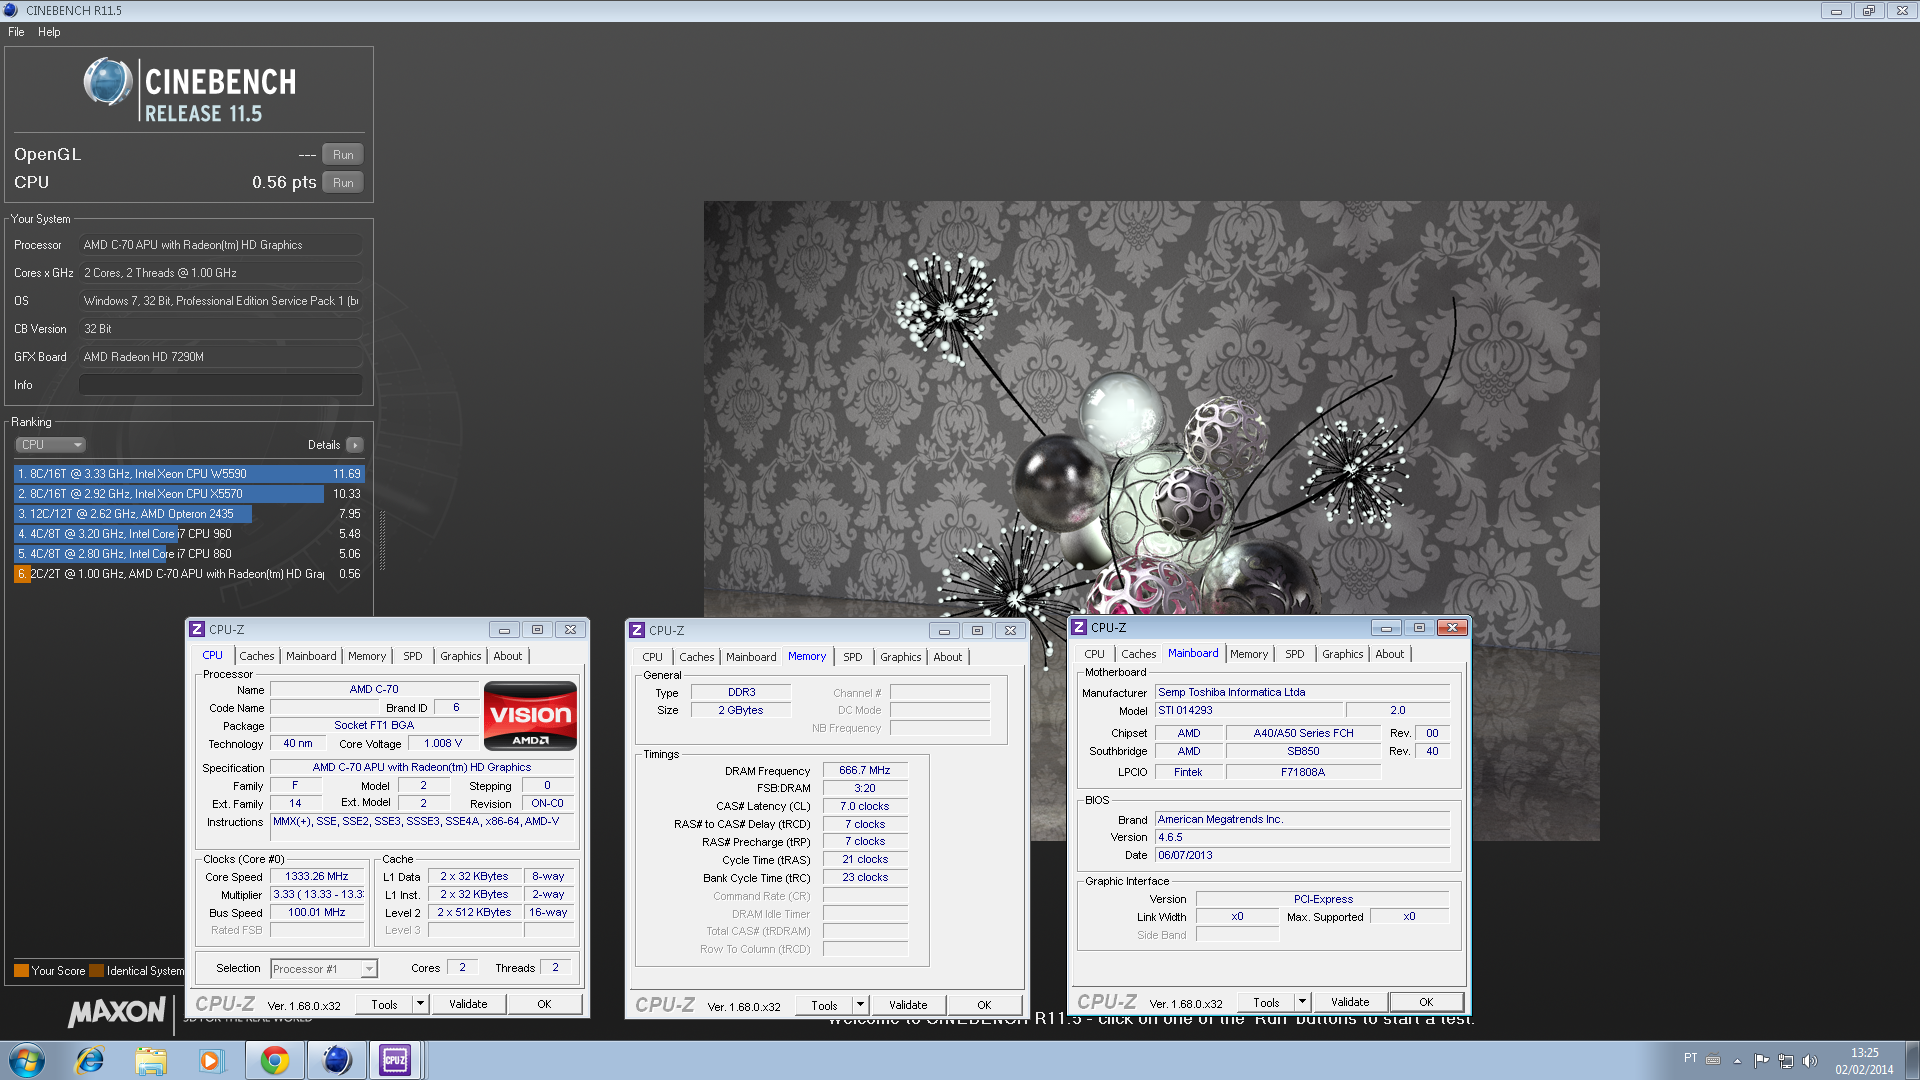Screen dimensions: 1920x1080
Task: Open Caches tab in left CPU-Z window
Action: [256, 656]
